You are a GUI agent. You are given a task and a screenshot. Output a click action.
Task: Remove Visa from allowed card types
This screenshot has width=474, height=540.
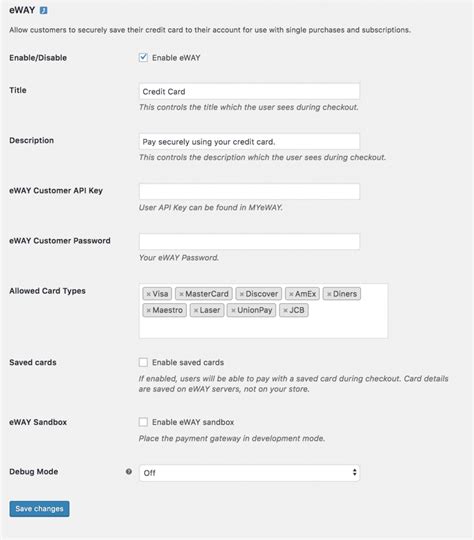tap(148, 294)
